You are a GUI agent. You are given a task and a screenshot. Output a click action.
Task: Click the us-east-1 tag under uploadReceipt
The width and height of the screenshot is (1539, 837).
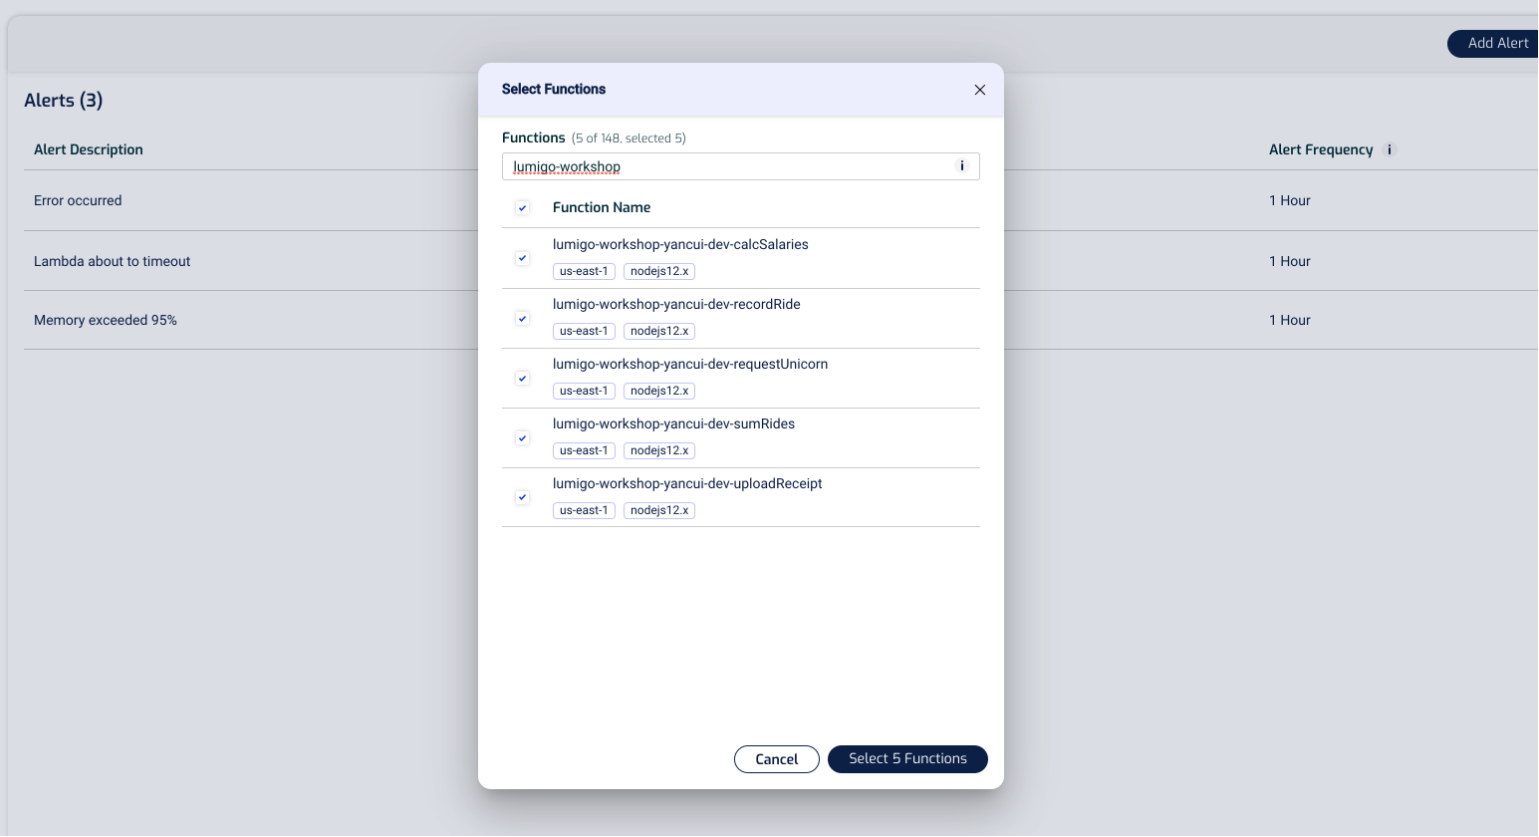click(584, 510)
